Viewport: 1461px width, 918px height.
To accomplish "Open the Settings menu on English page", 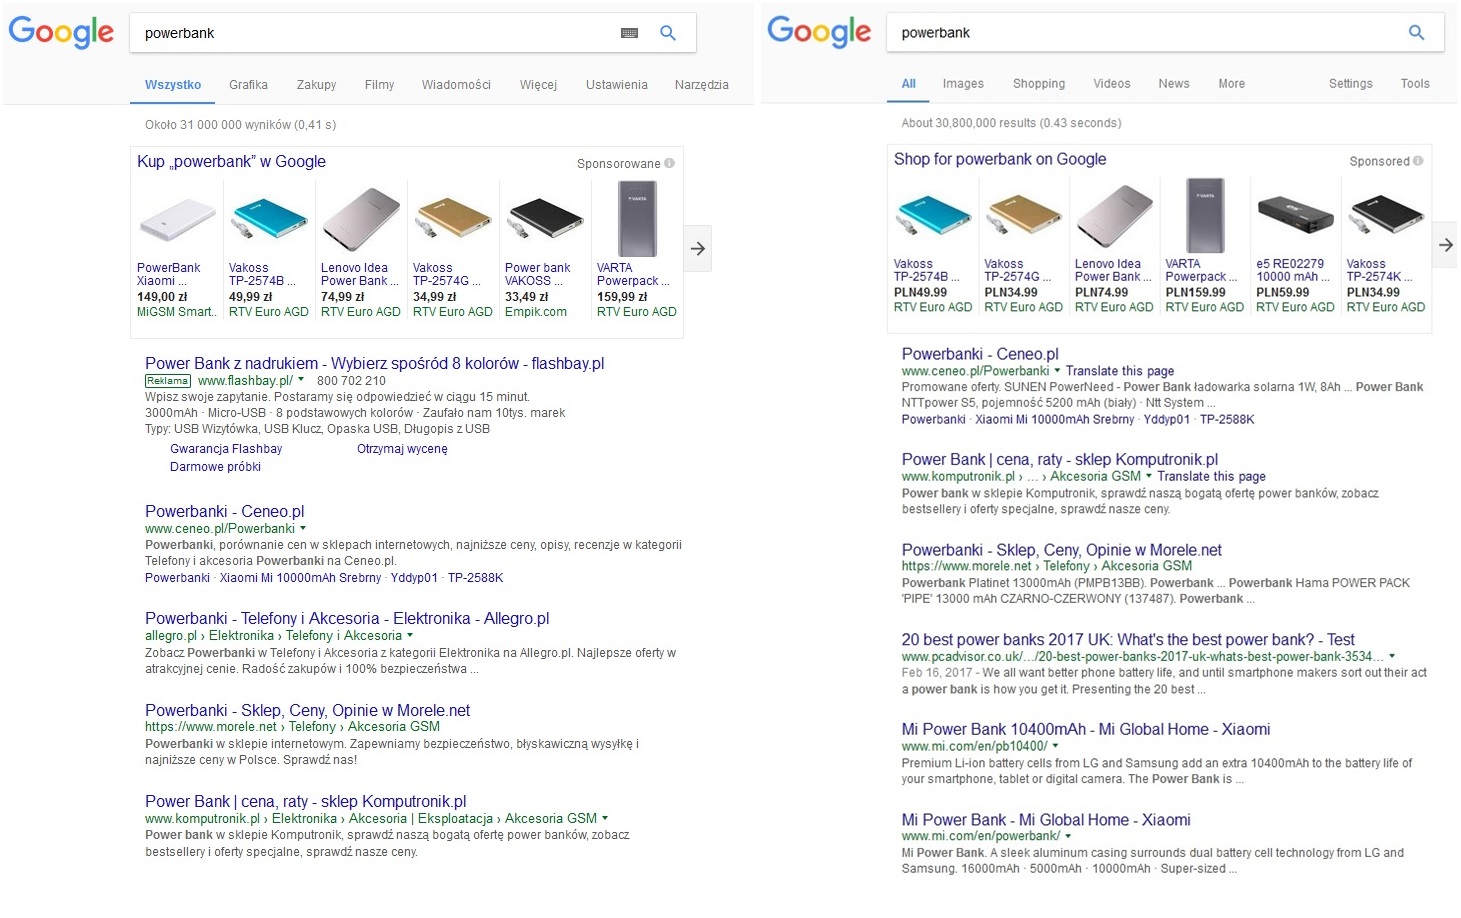I will (x=1350, y=84).
